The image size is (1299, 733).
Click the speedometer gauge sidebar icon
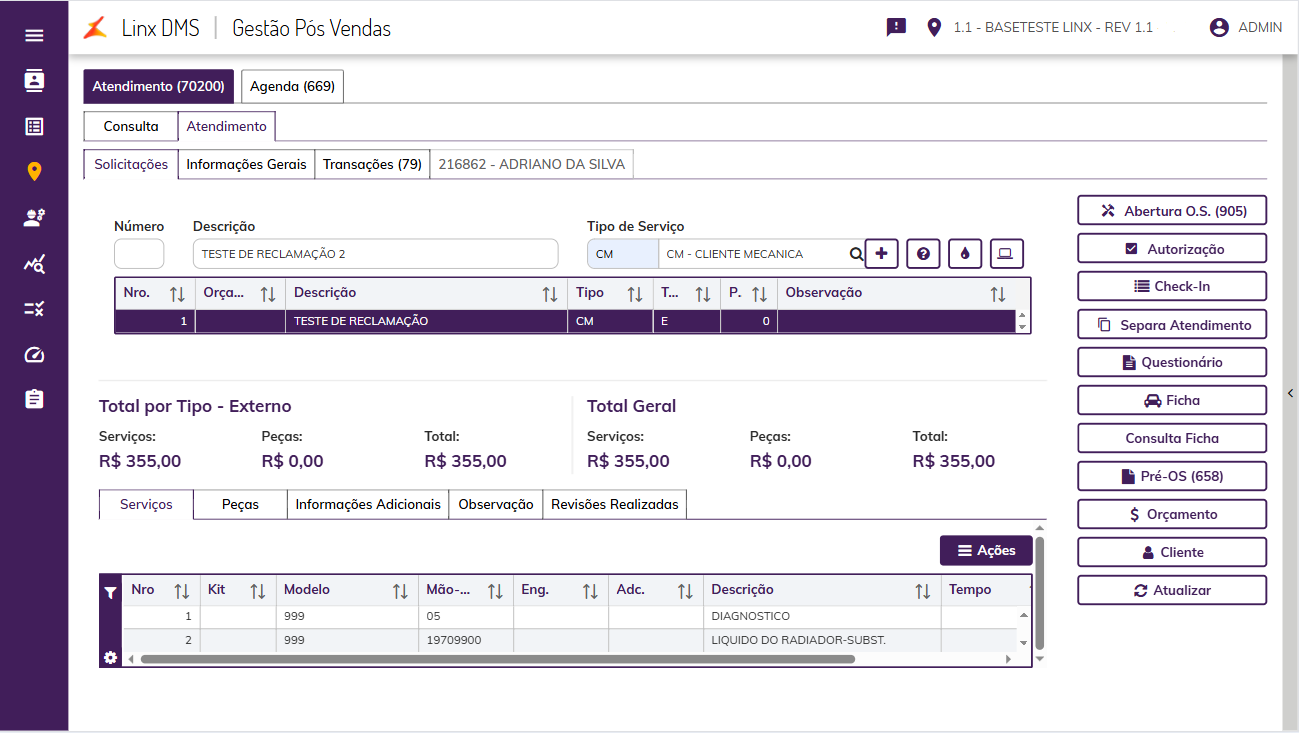pos(34,355)
